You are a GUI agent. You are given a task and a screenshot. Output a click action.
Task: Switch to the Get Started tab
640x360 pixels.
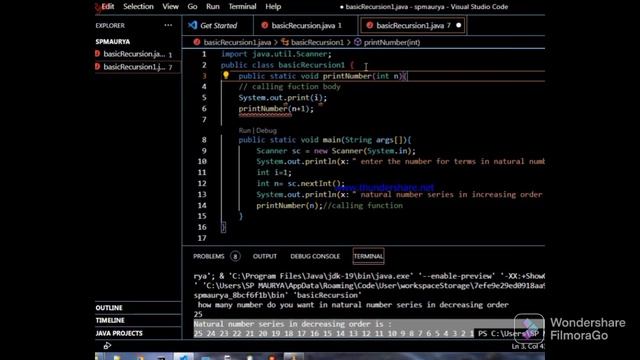(218, 25)
